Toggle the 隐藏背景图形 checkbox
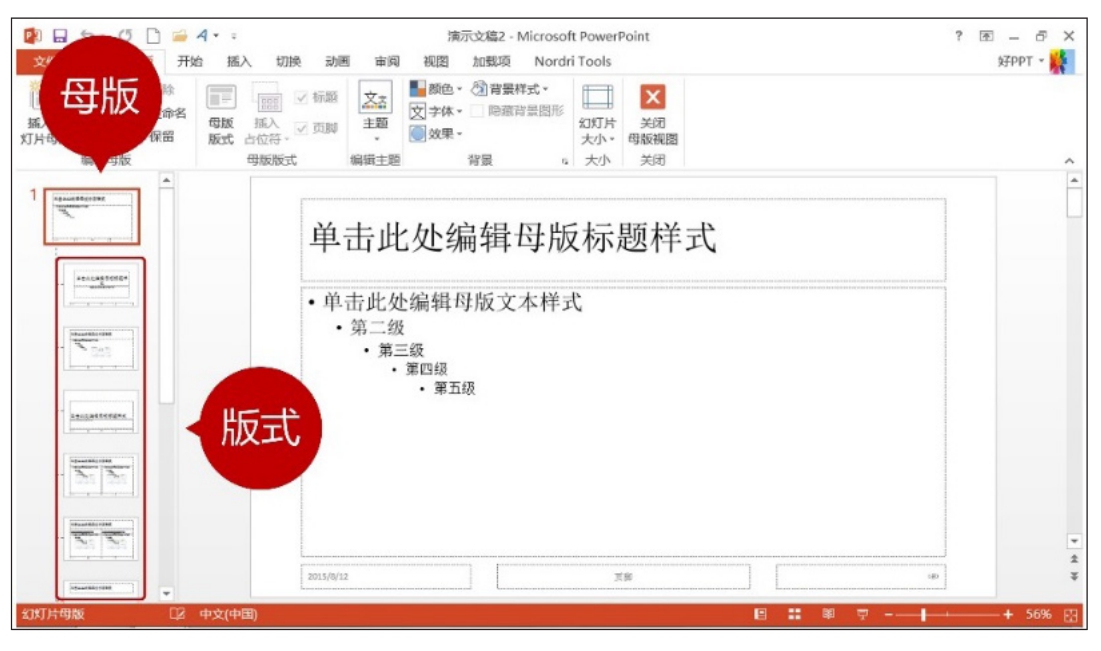The width and height of the screenshot is (1101, 651). [x=517, y=111]
